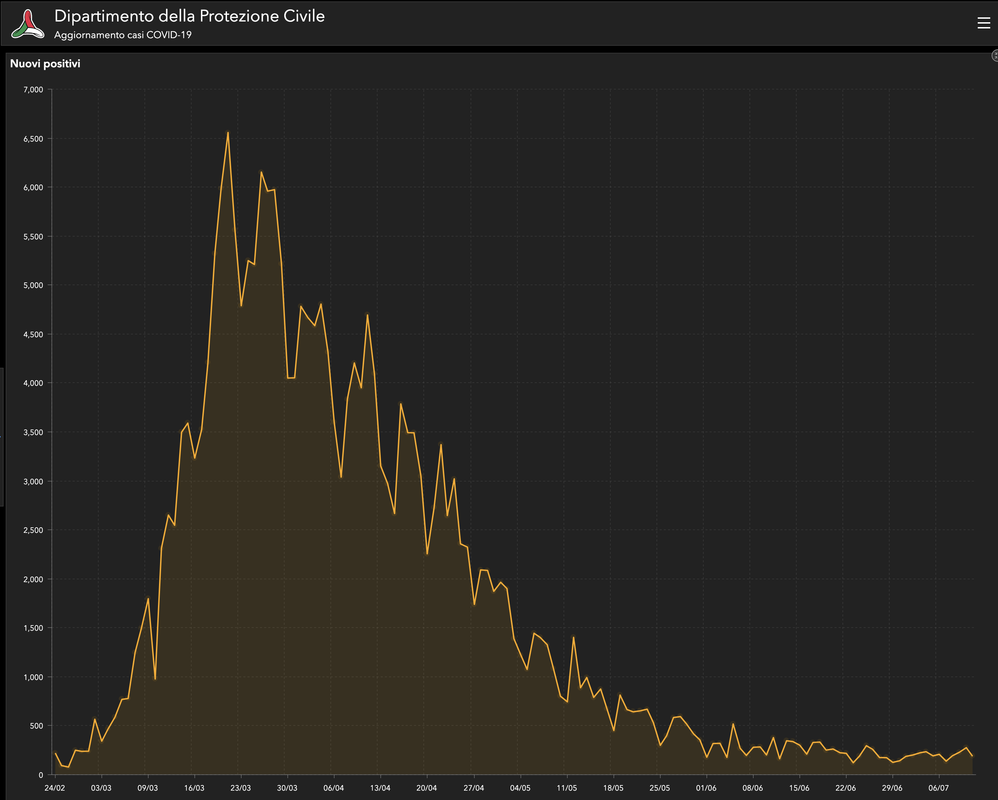Image resolution: width=998 pixels, height=800 pixels.
Task: Click the 'Dipartimento della Protezione Civile' title
Action: 189,16
